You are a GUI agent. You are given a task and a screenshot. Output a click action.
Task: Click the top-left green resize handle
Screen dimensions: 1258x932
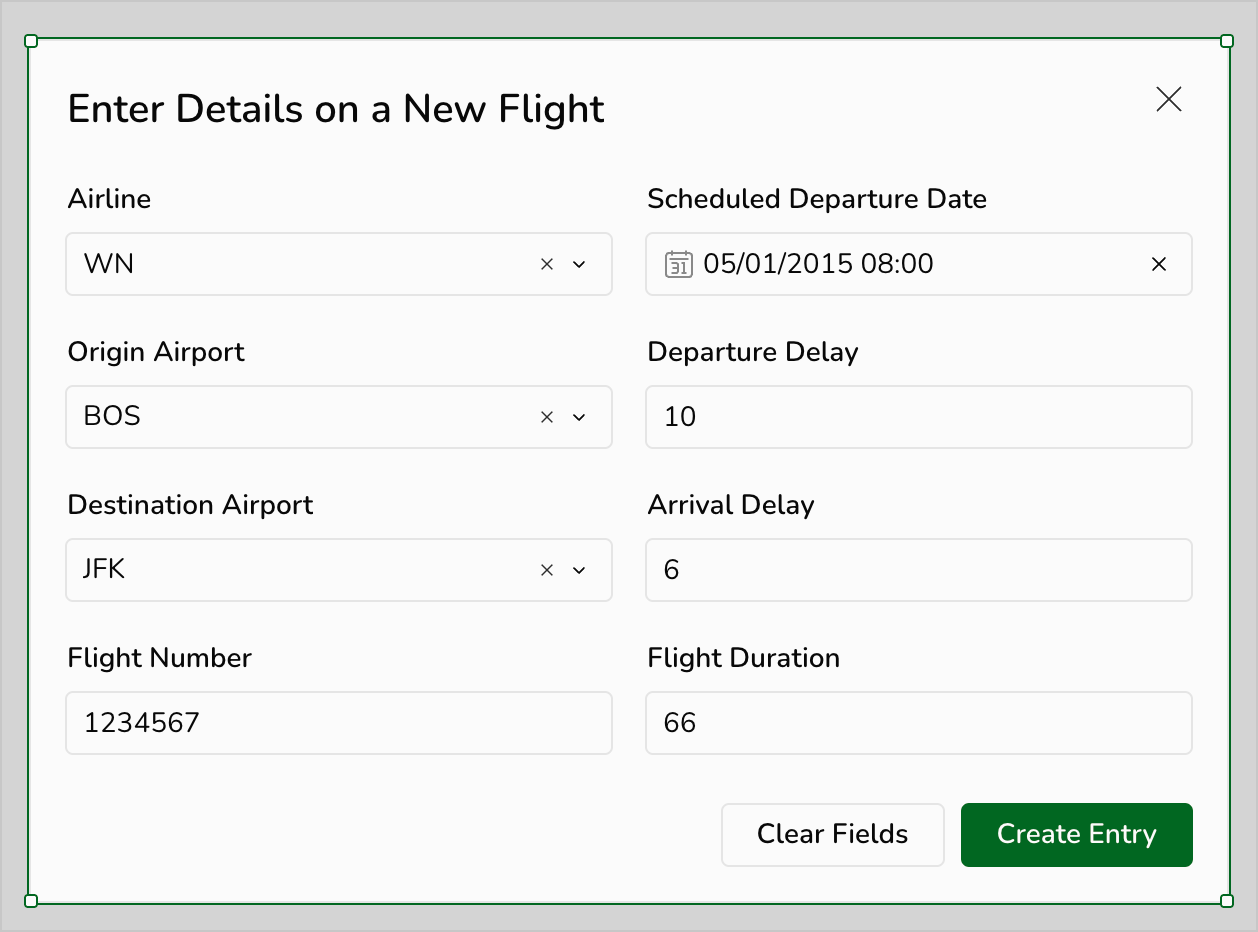click(x=31, y=41)
